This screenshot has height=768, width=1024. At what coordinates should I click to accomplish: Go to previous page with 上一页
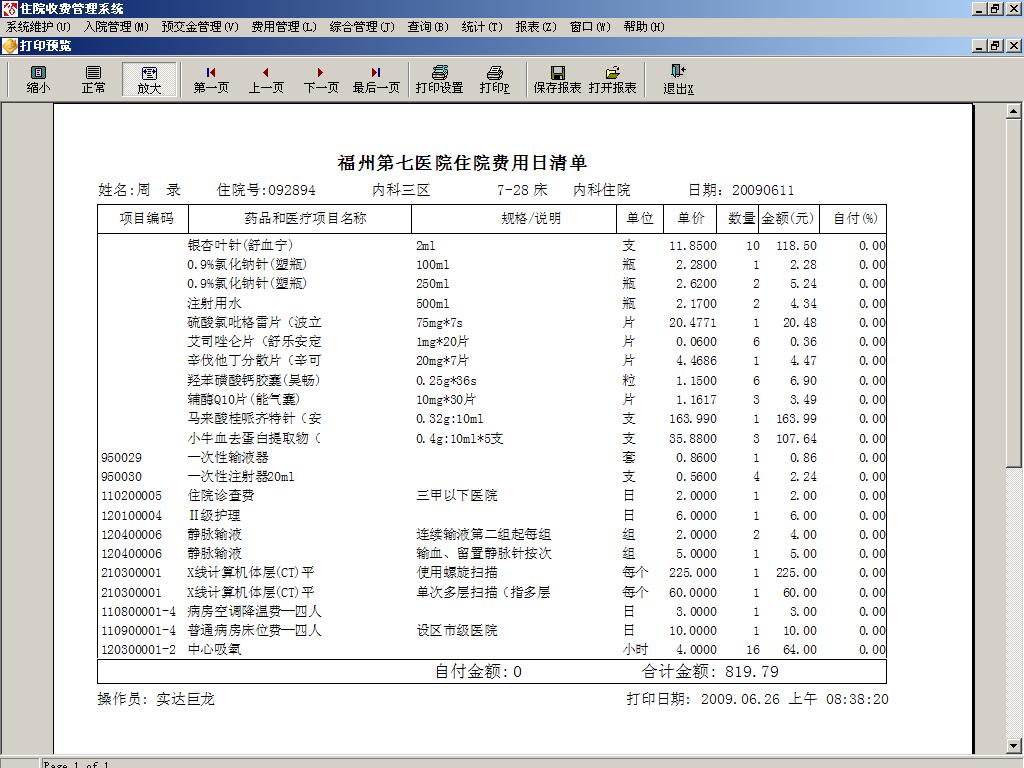point(266,80)
